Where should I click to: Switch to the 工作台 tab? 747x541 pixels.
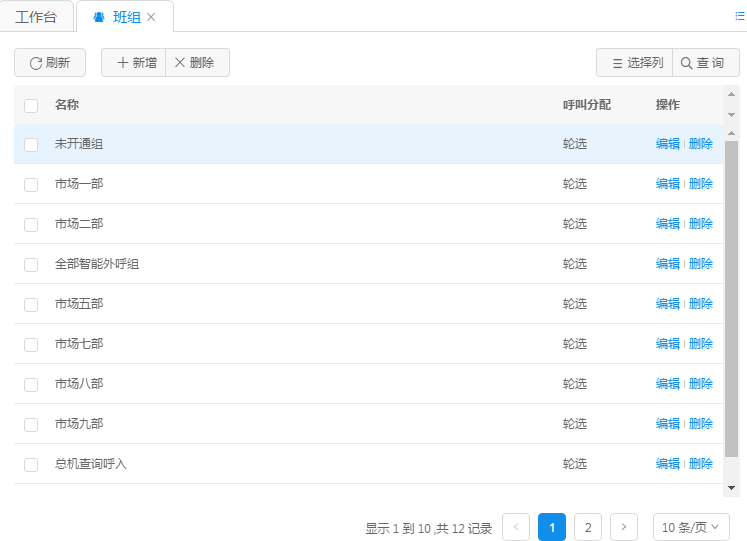pos(36,17)
